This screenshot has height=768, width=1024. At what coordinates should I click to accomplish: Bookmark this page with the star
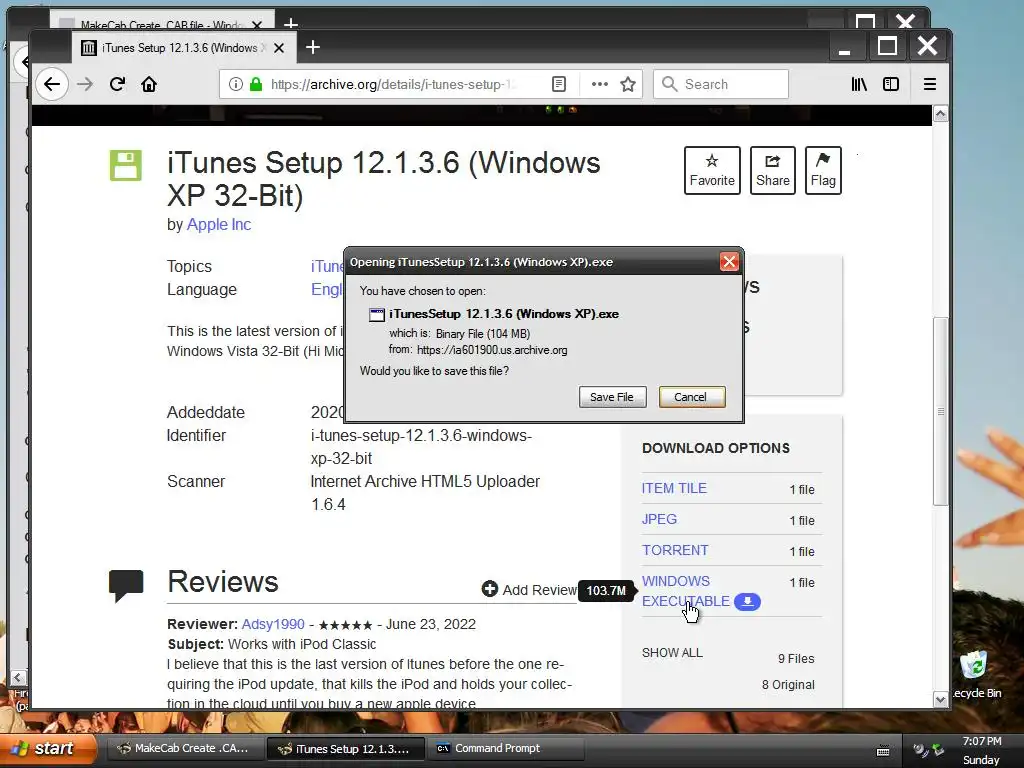(628, 84)
